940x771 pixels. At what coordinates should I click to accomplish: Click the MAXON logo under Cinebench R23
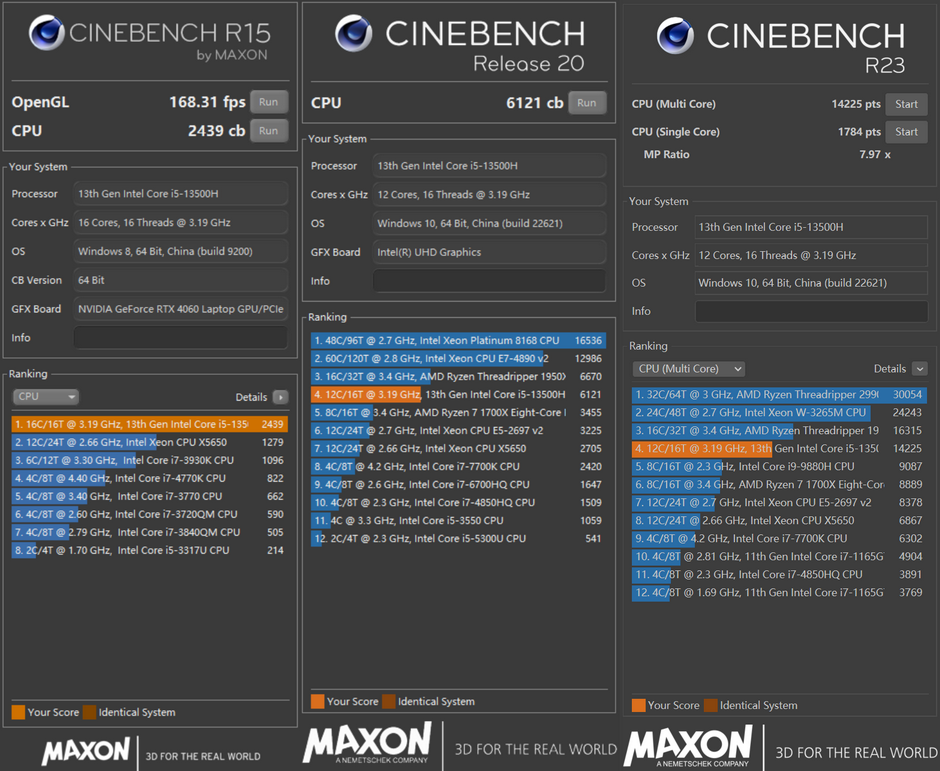click(x=688, y=746)
